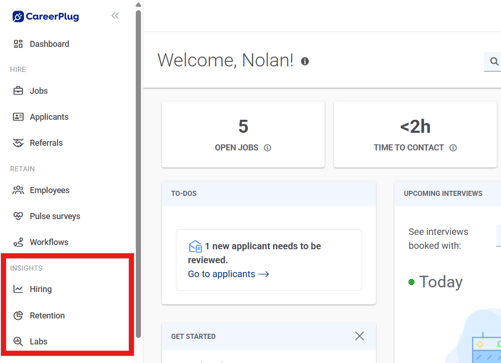Click the Labs magnifier icon
The width and height of the screenshot is (501, 363).
[18, 341]
